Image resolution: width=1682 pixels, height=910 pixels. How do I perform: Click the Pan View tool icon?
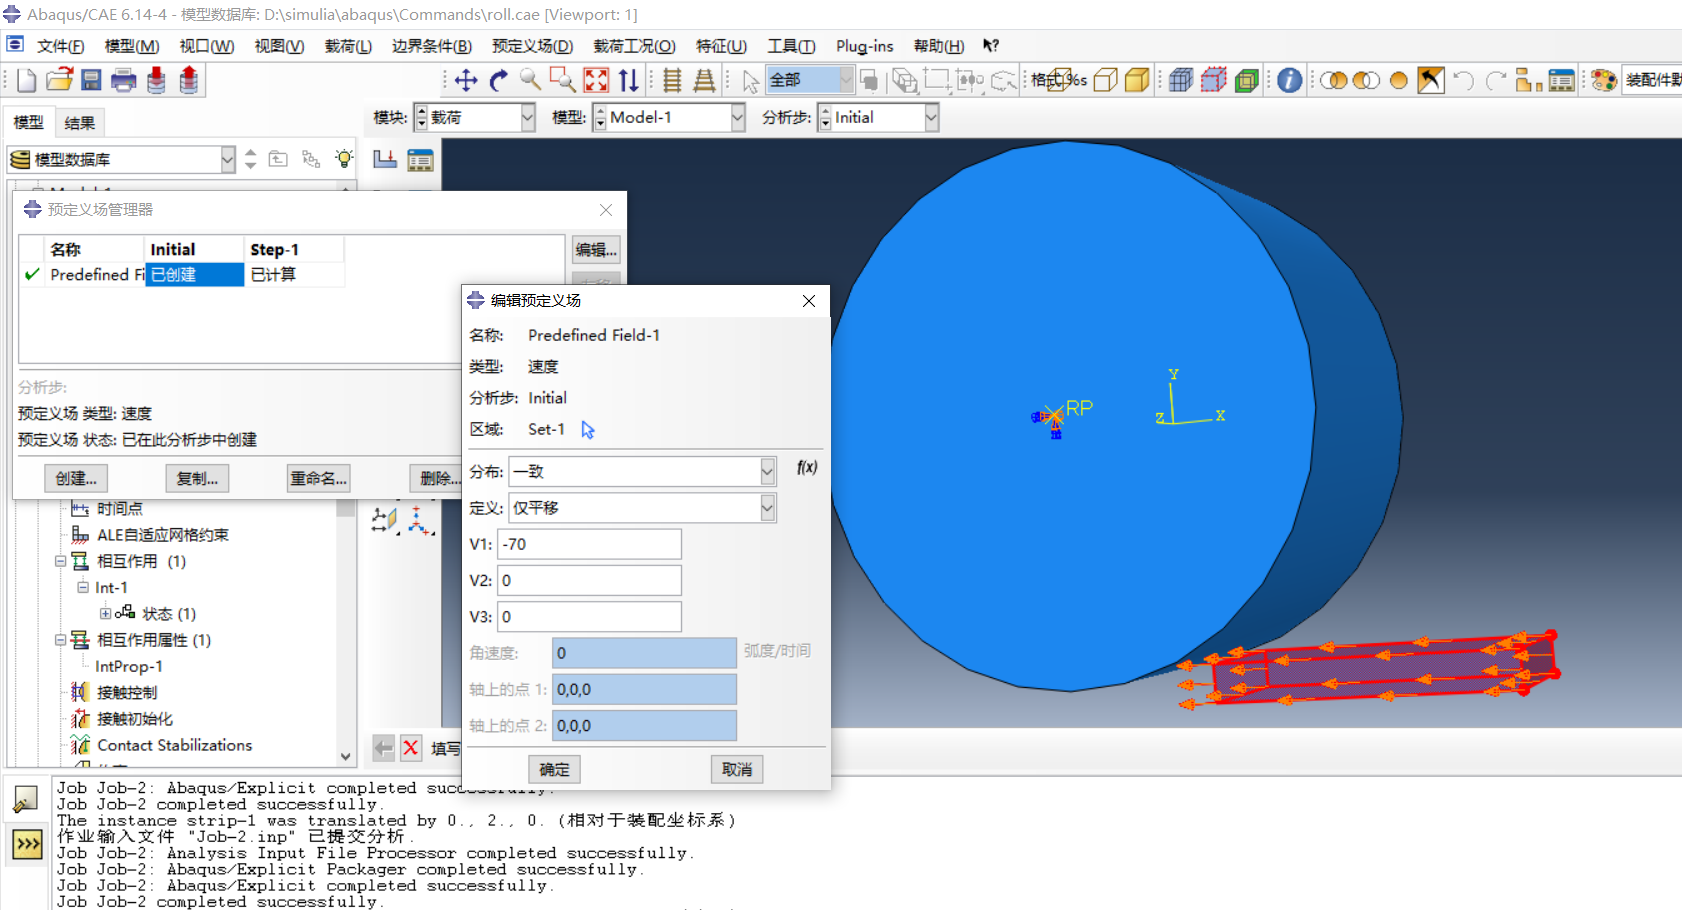point(466,81)
